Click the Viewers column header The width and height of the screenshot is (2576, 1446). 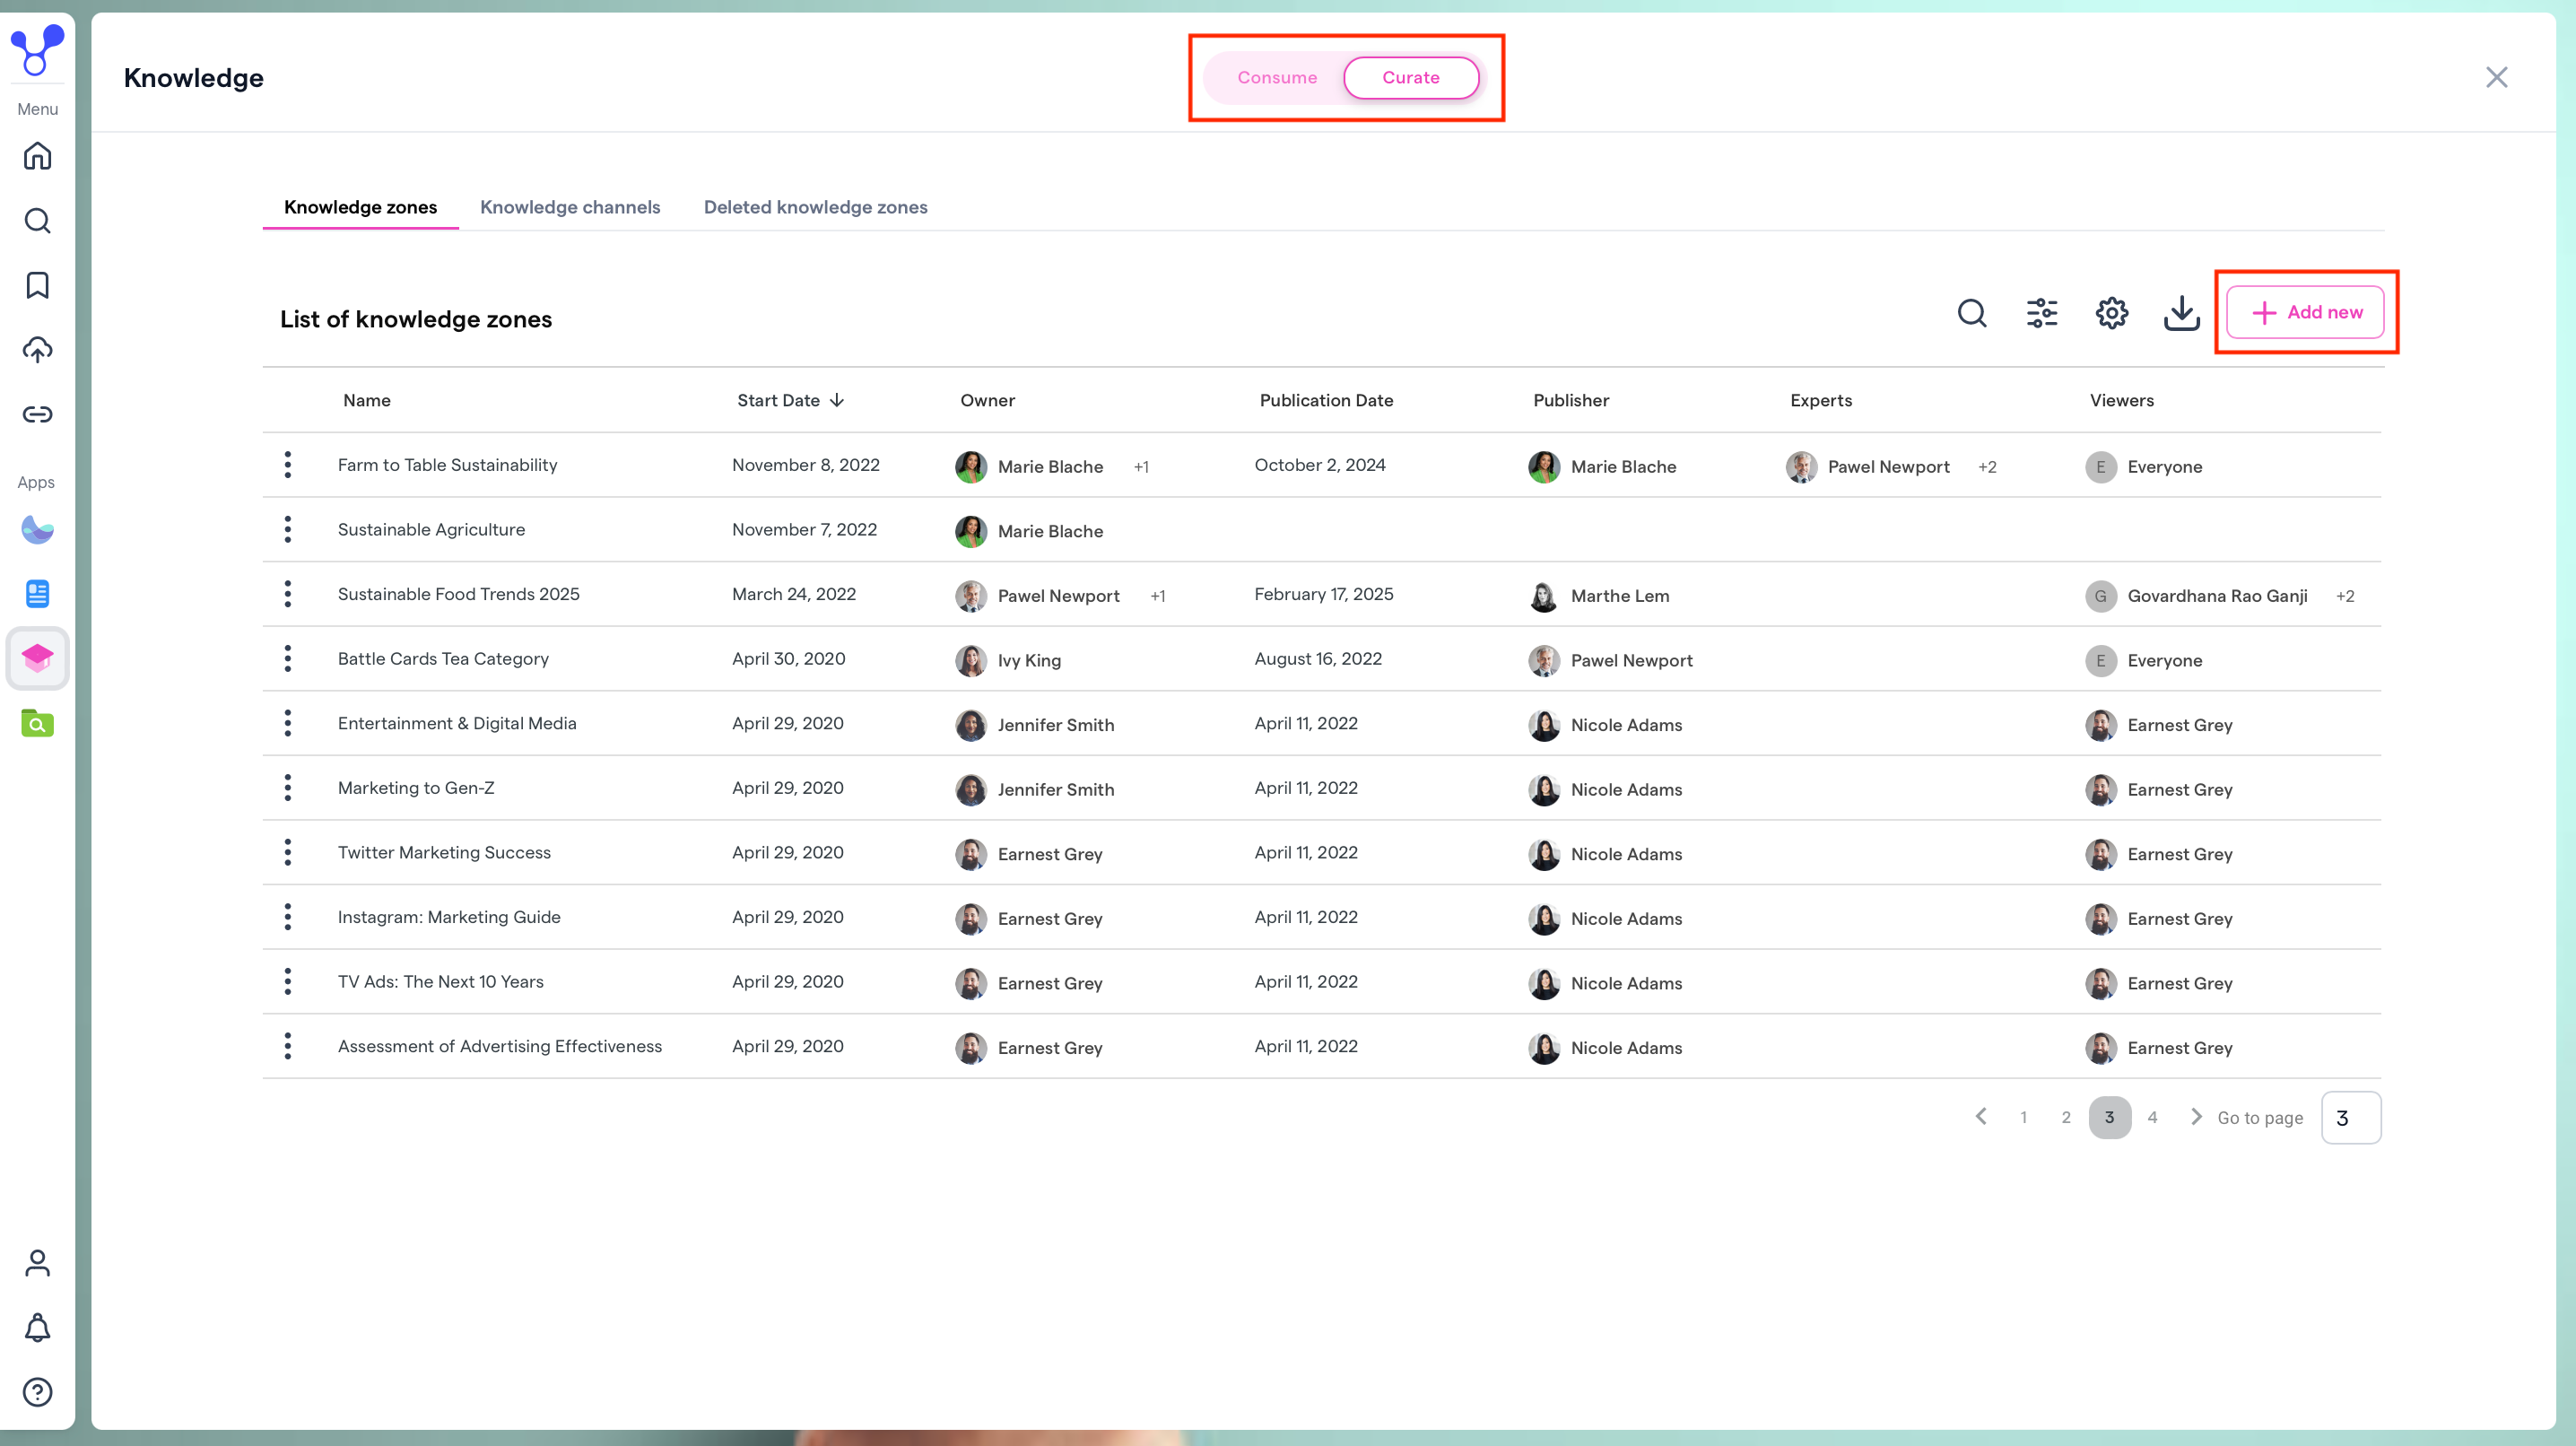click(x=2121, y=400)
